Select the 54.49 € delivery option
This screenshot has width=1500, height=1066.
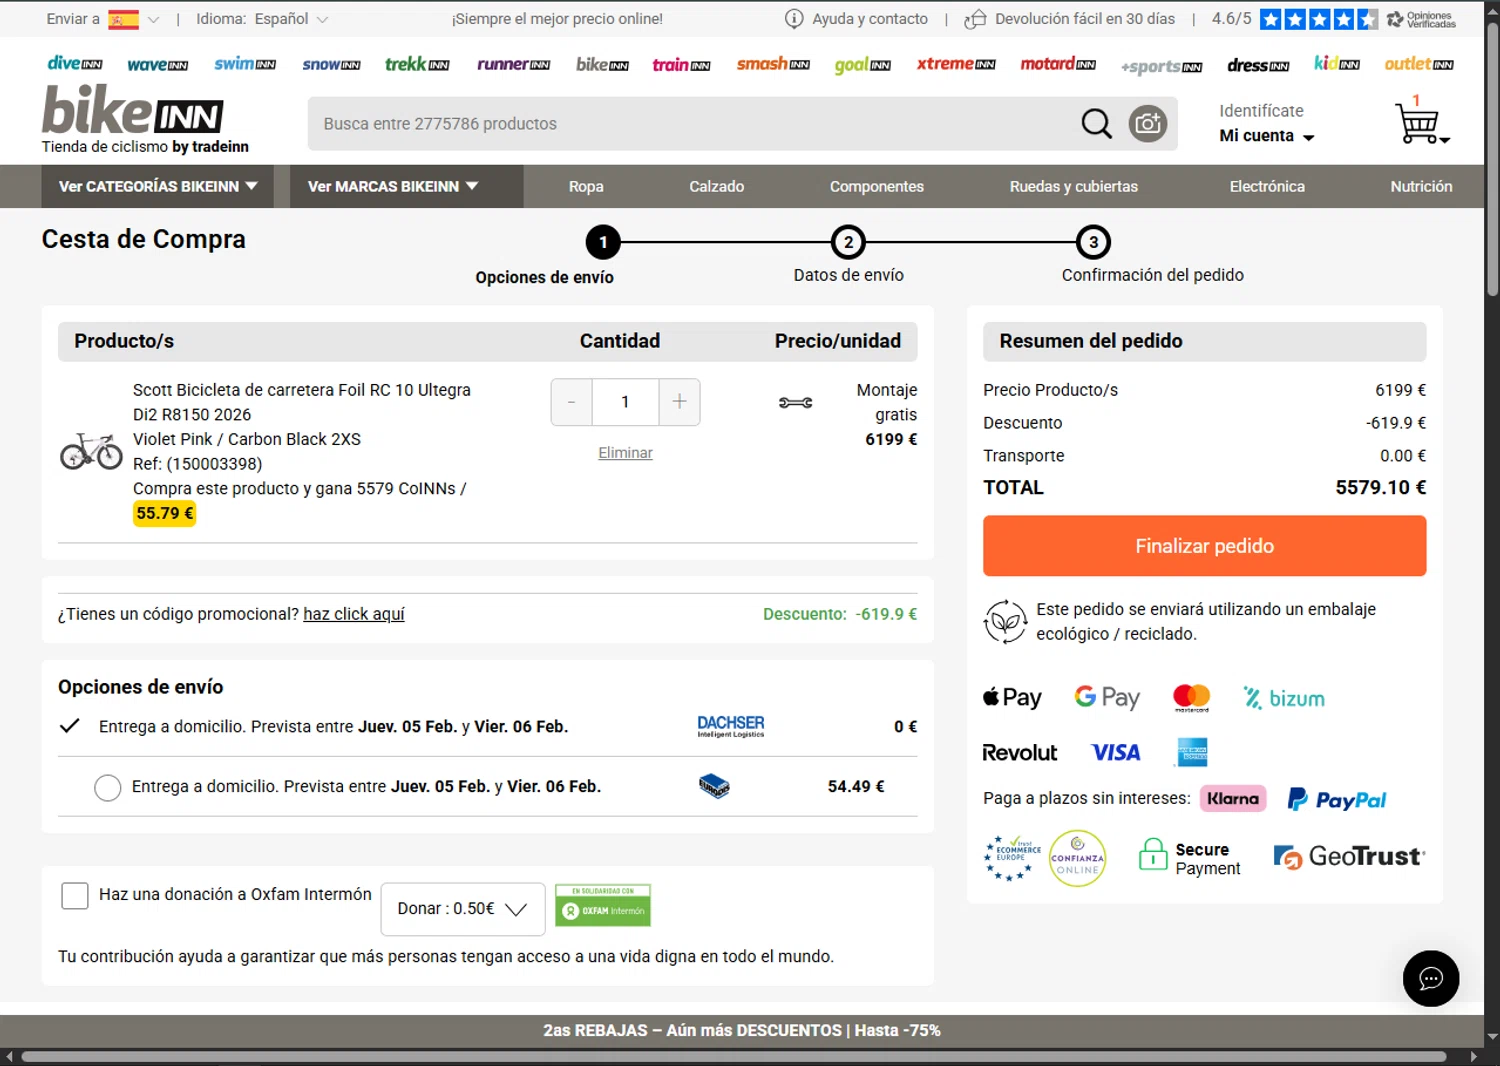point(108,788)
